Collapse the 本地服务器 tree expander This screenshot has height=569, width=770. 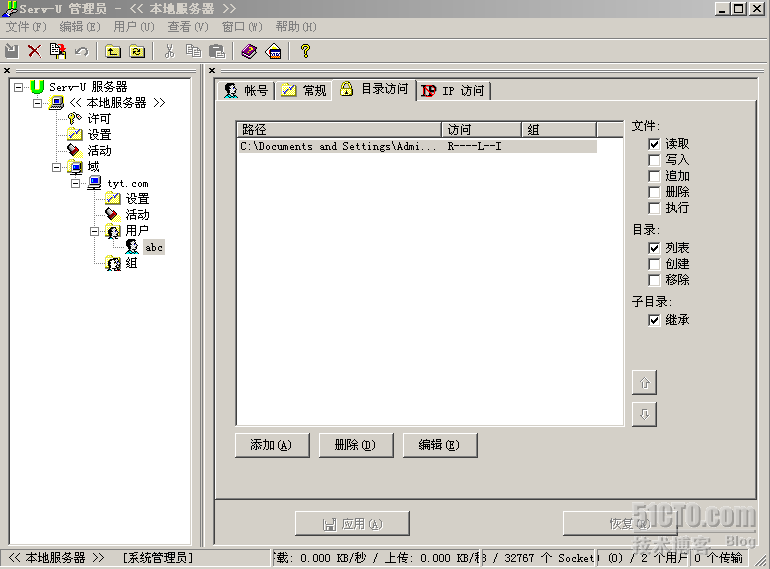[37, 103]
